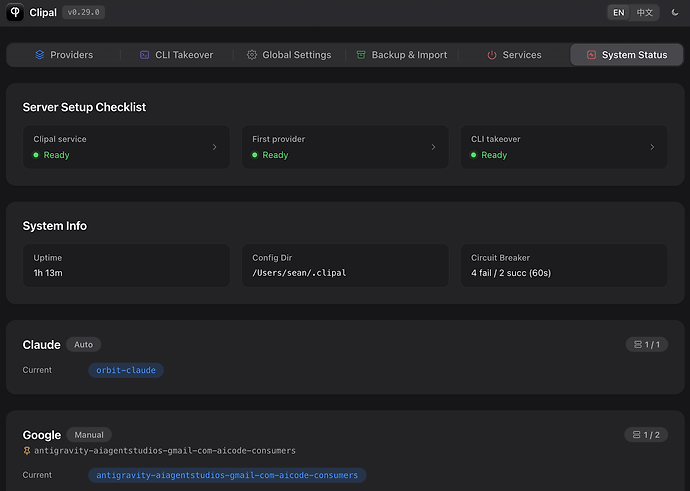
Task: Switch language to 中文
Action: pyautogui.click(x=644, y=12)
